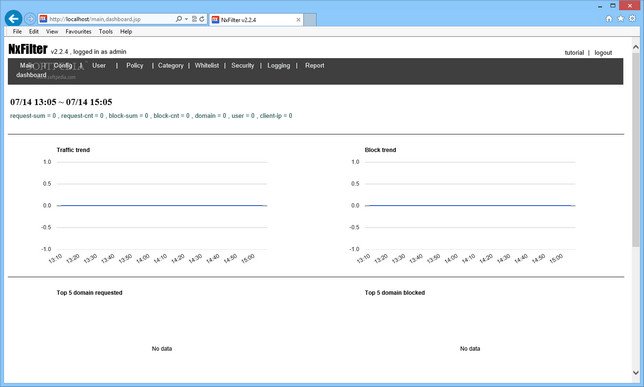The height and width of the screenshot is (387, 644).
Task: Open the Tools menu
Action: pyautogui.click(x=106, y=32)
